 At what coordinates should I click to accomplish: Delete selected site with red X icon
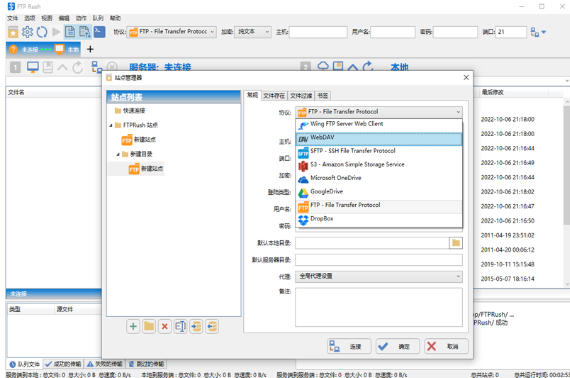tap(164, 326)
